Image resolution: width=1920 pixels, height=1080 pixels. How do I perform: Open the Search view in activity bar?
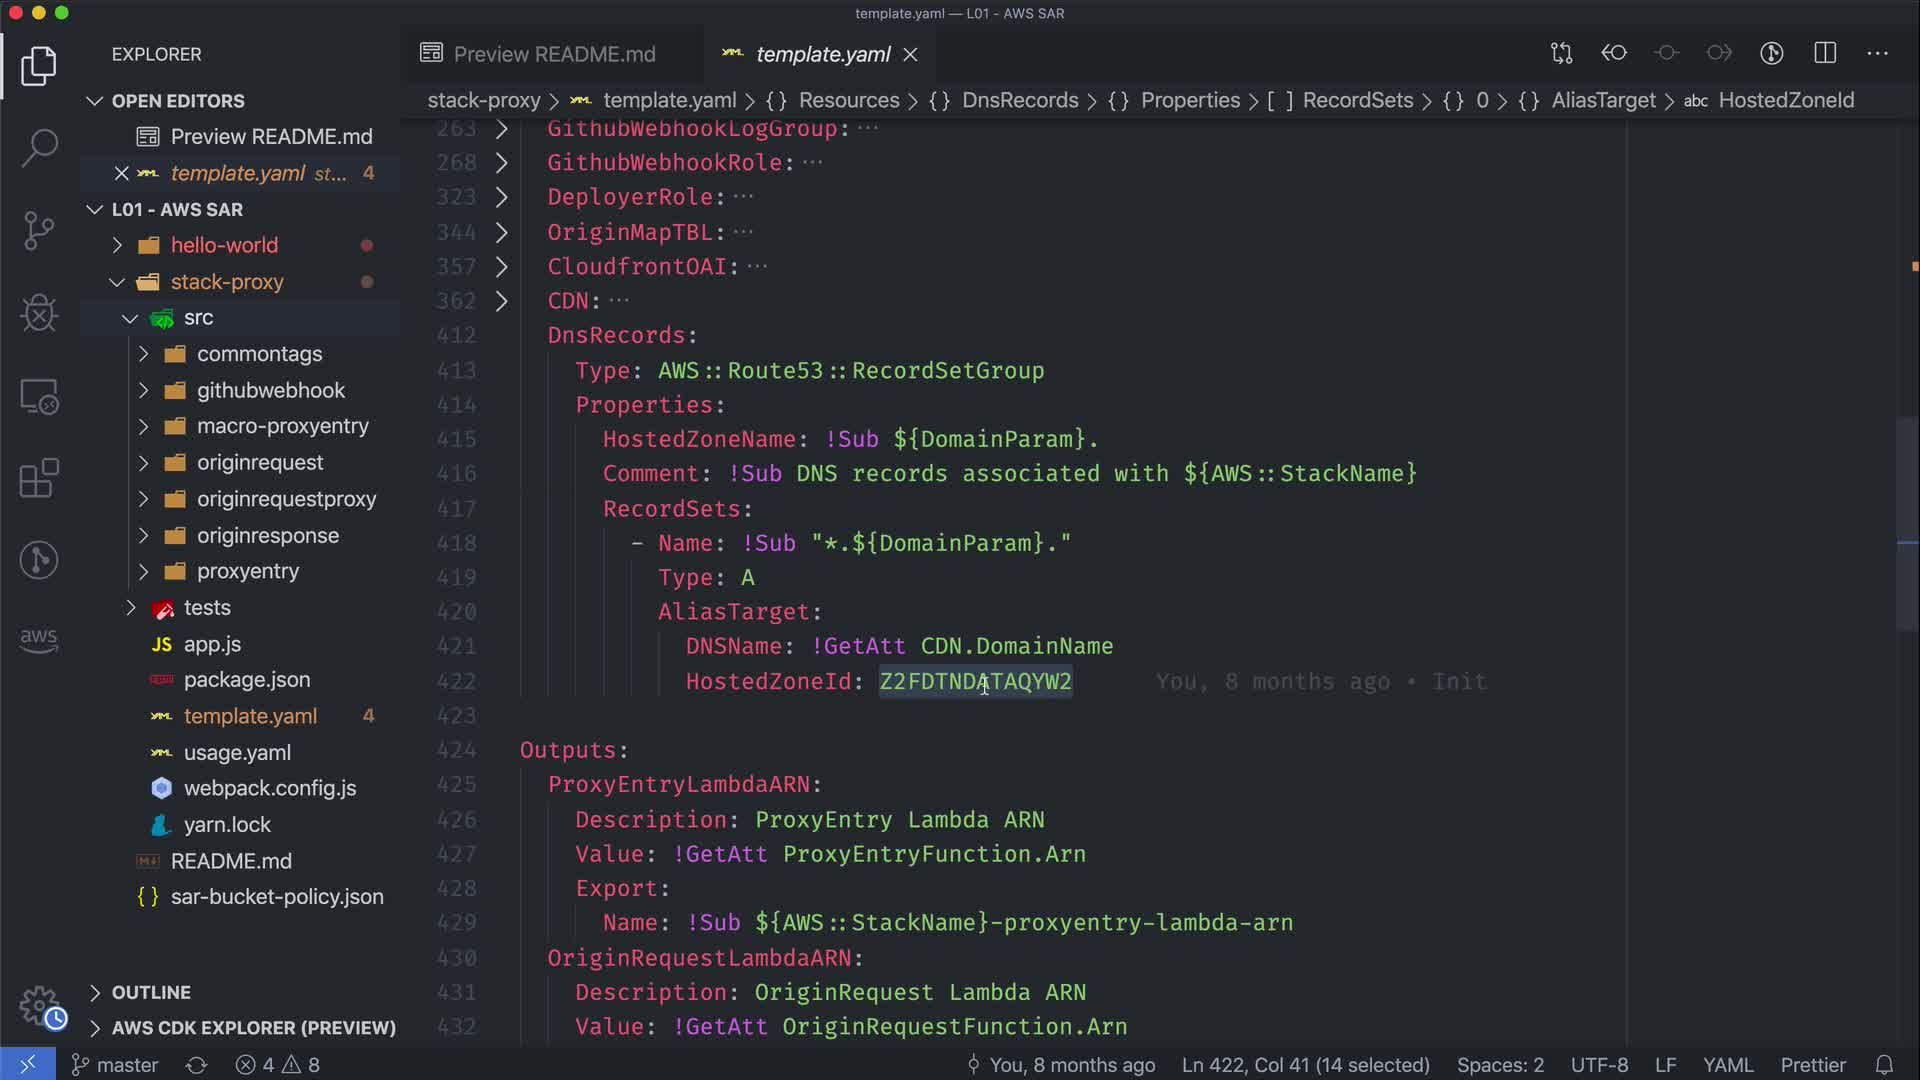(x=39, y=148)
